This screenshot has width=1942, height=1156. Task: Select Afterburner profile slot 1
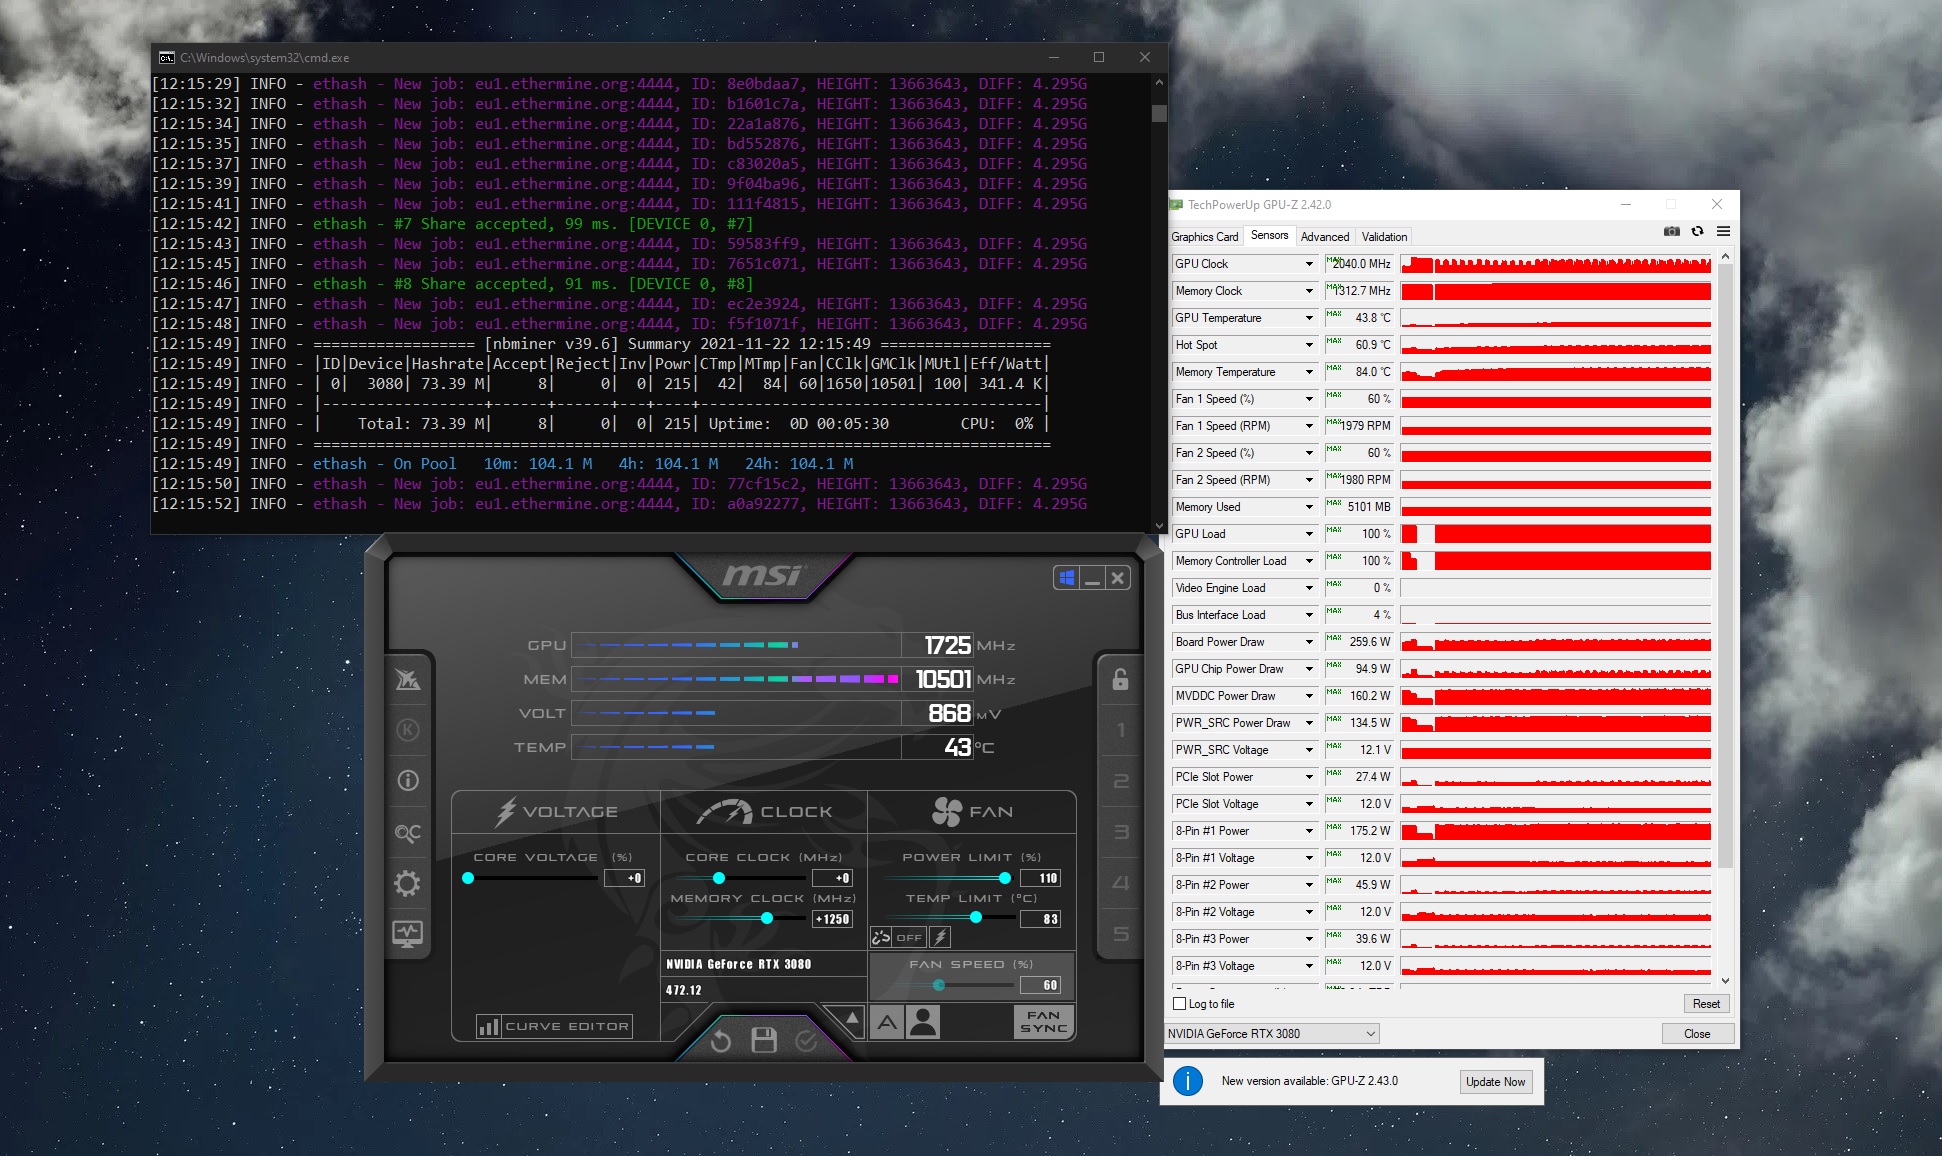click(1121, 730)
